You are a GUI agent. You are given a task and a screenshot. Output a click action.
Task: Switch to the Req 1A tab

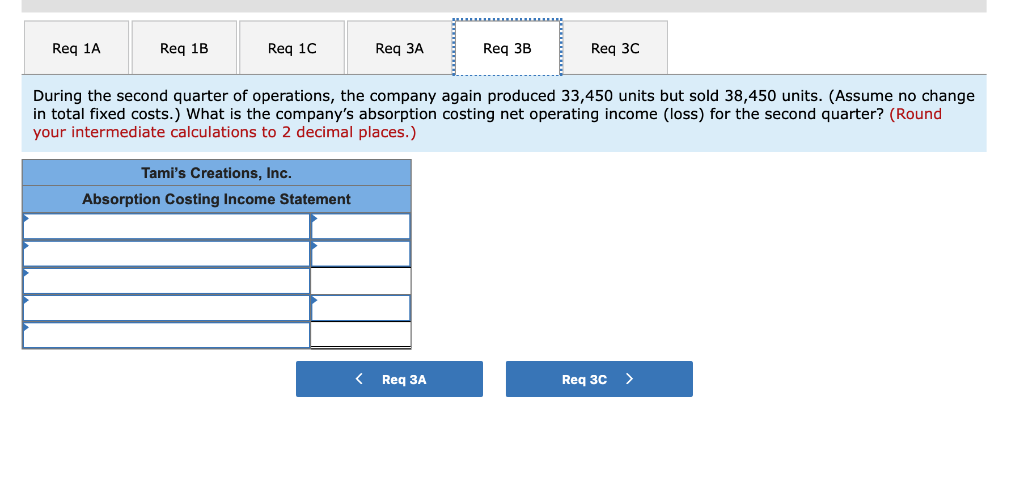click(76, 48)
